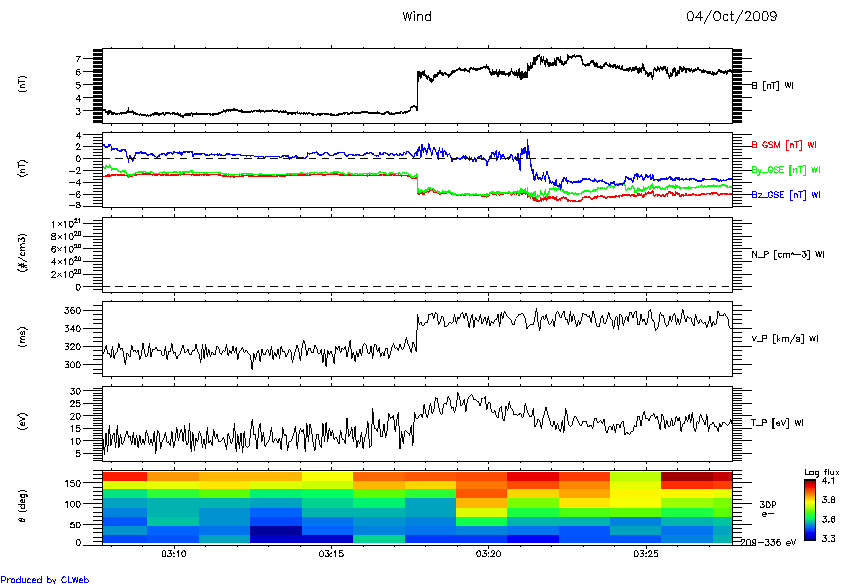This screenshot has height=584, width=864.
Task: Click the "7" tick on B magnitude axis
Action: coord(78,59)
